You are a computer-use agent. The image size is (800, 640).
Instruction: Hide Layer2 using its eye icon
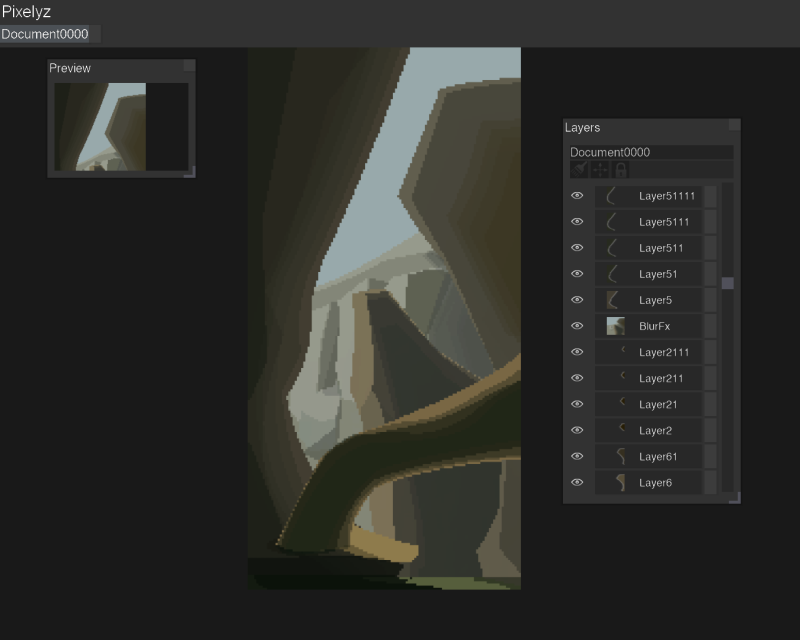pos(577,430)
